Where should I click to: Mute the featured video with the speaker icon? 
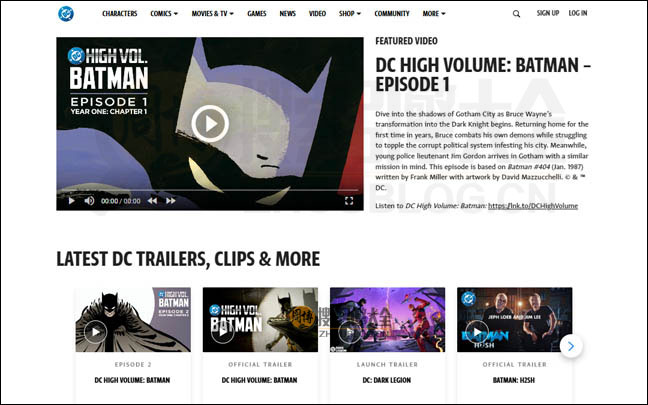tap(89, 201)
